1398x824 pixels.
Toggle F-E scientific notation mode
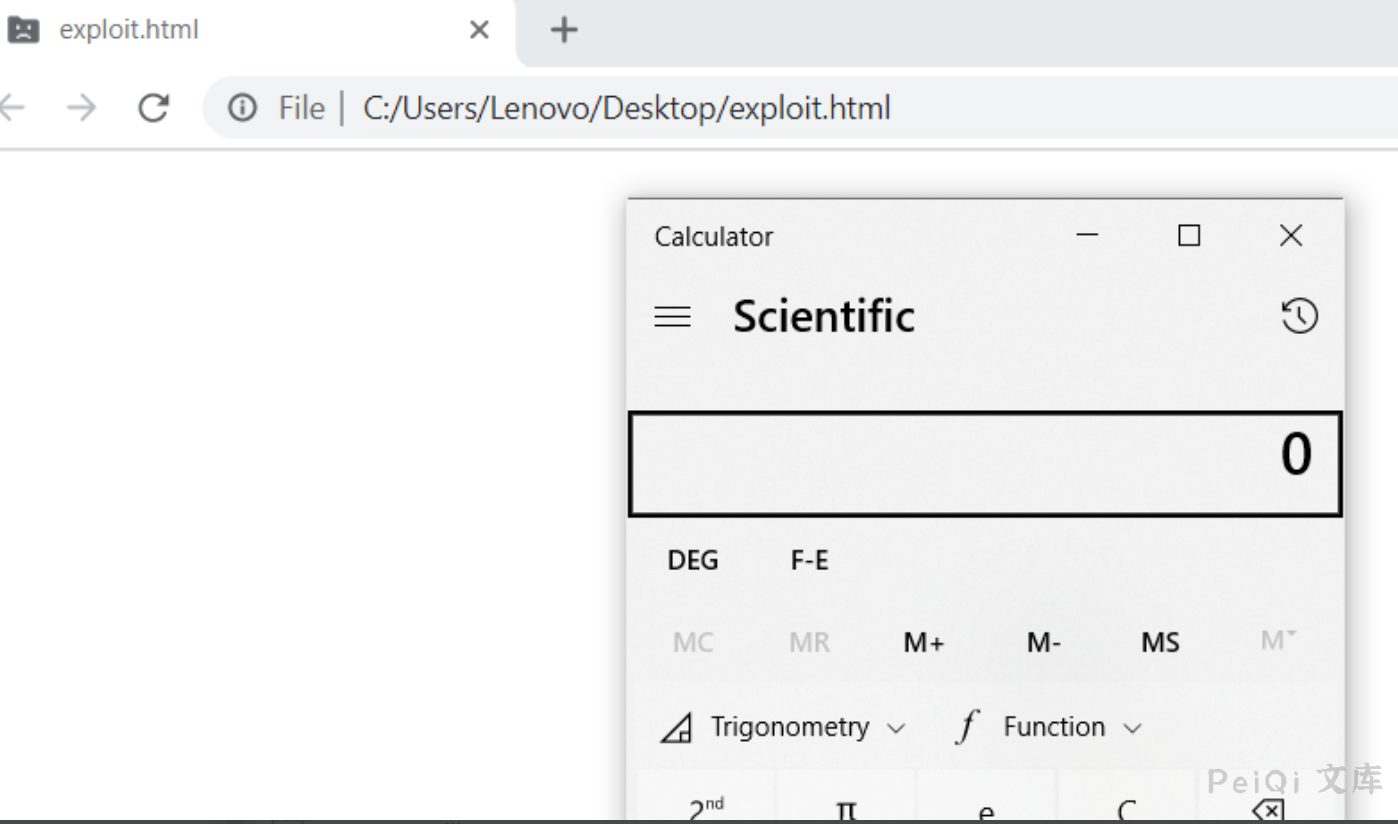coord(808,560)
